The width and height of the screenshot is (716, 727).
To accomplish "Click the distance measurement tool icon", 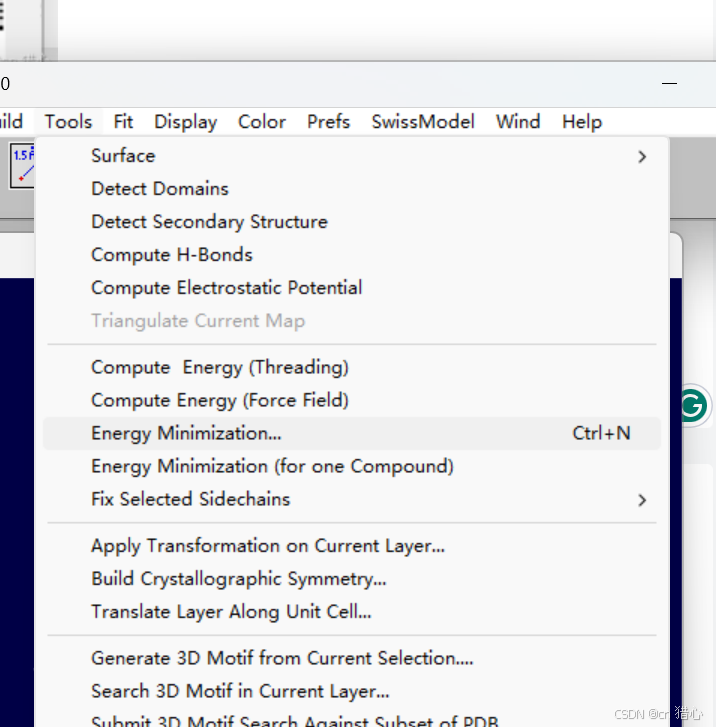I will click(22, 166).
